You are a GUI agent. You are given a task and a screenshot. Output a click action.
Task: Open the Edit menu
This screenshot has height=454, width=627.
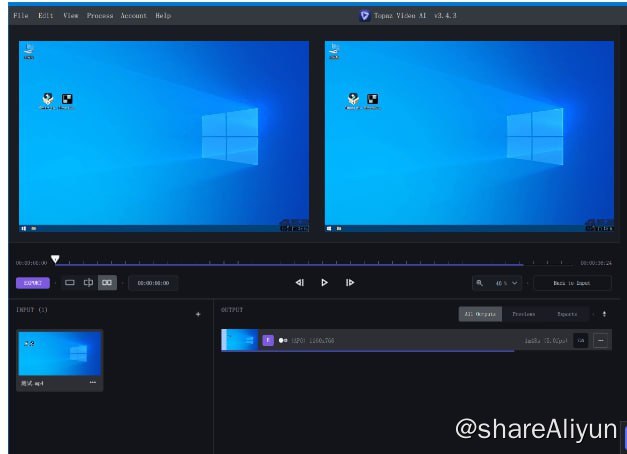[46, 16]
